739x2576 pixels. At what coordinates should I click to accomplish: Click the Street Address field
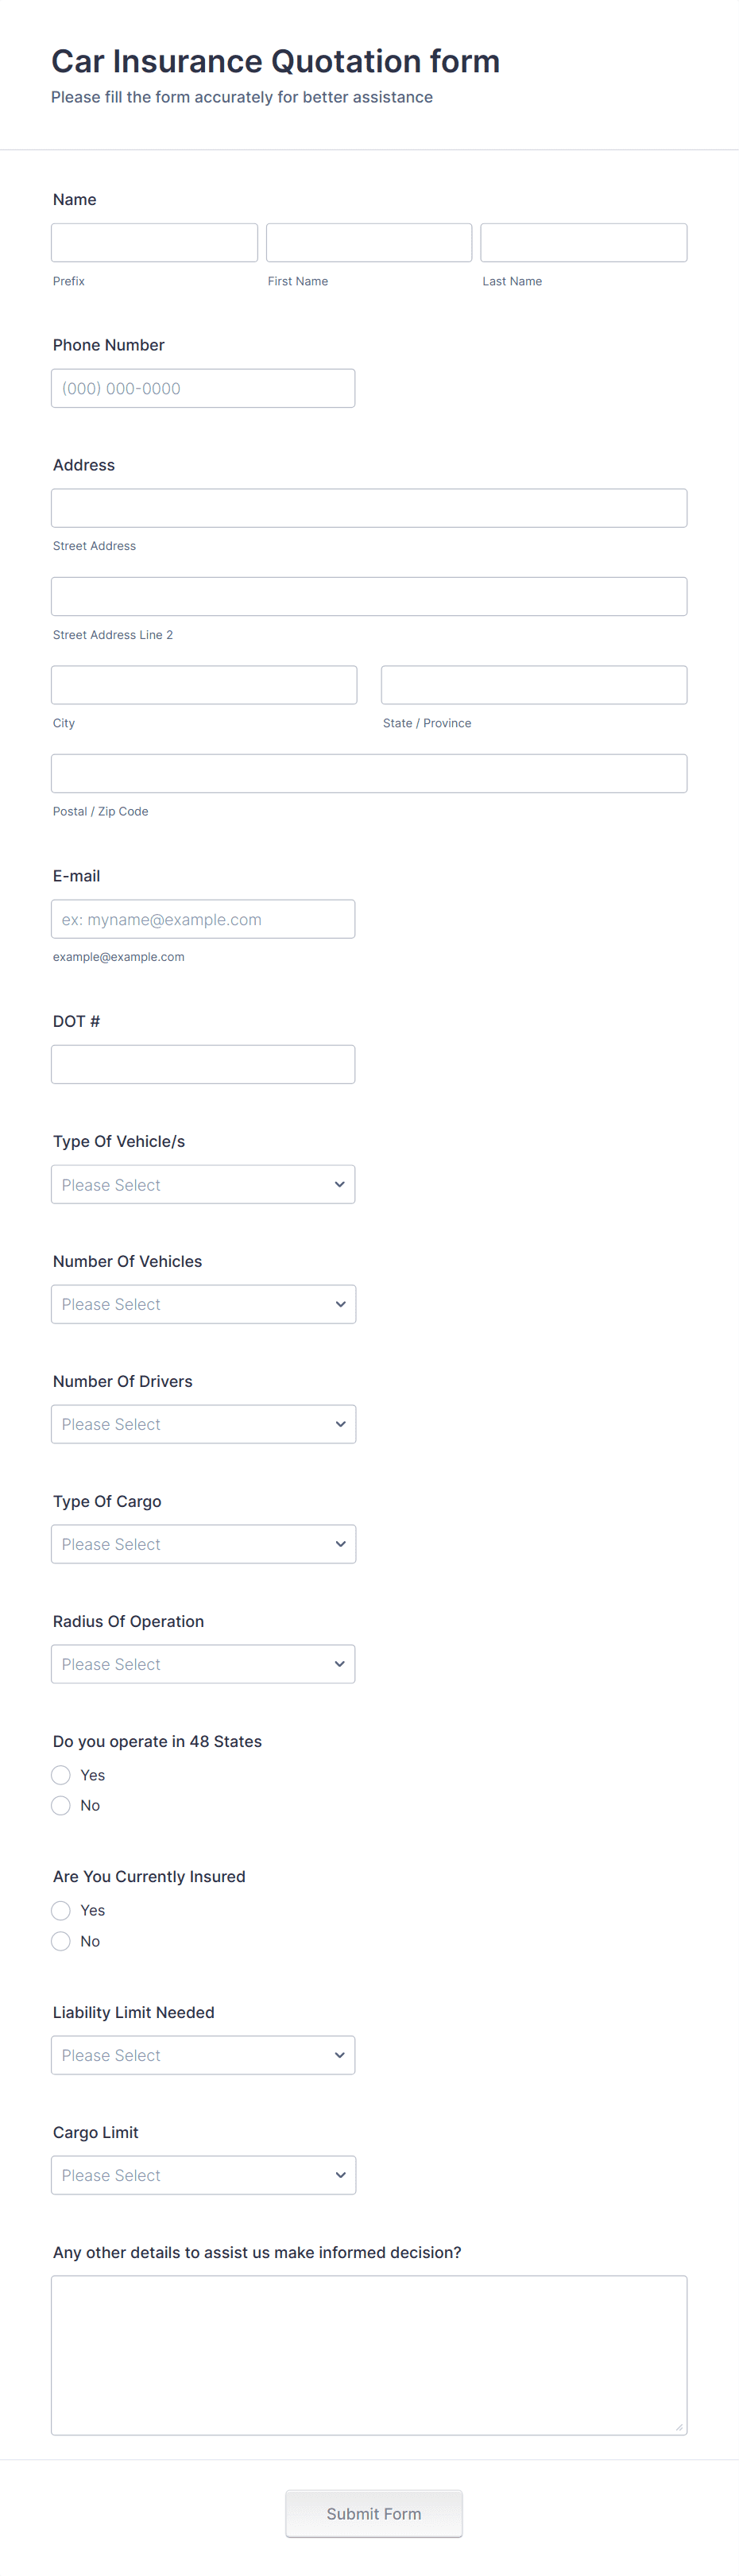pos(368,507)
